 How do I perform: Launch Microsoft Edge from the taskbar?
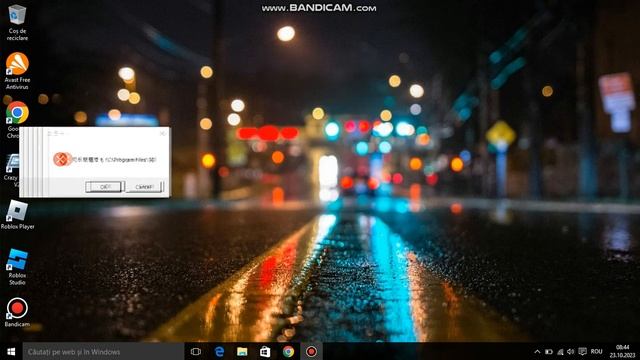219,351
